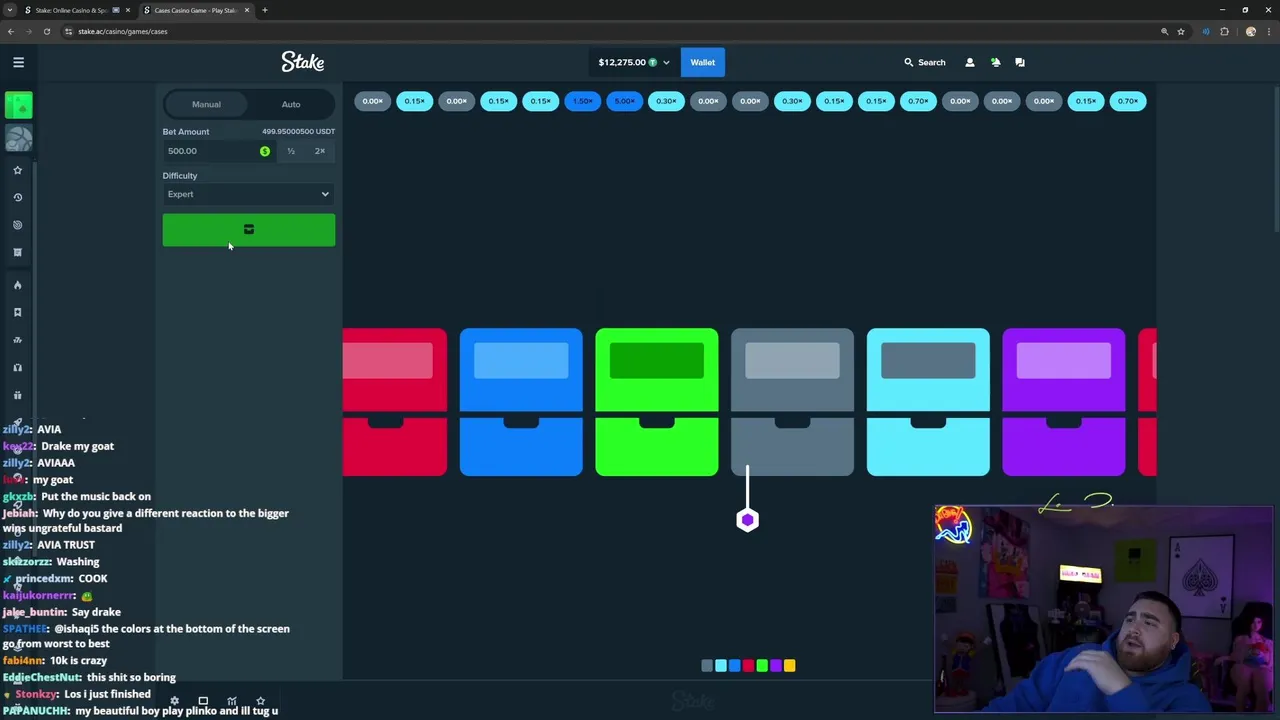Open the slots 777 icon in sidebar
The height and width of the screenshot is (720, 1280).
click(17, 340)
